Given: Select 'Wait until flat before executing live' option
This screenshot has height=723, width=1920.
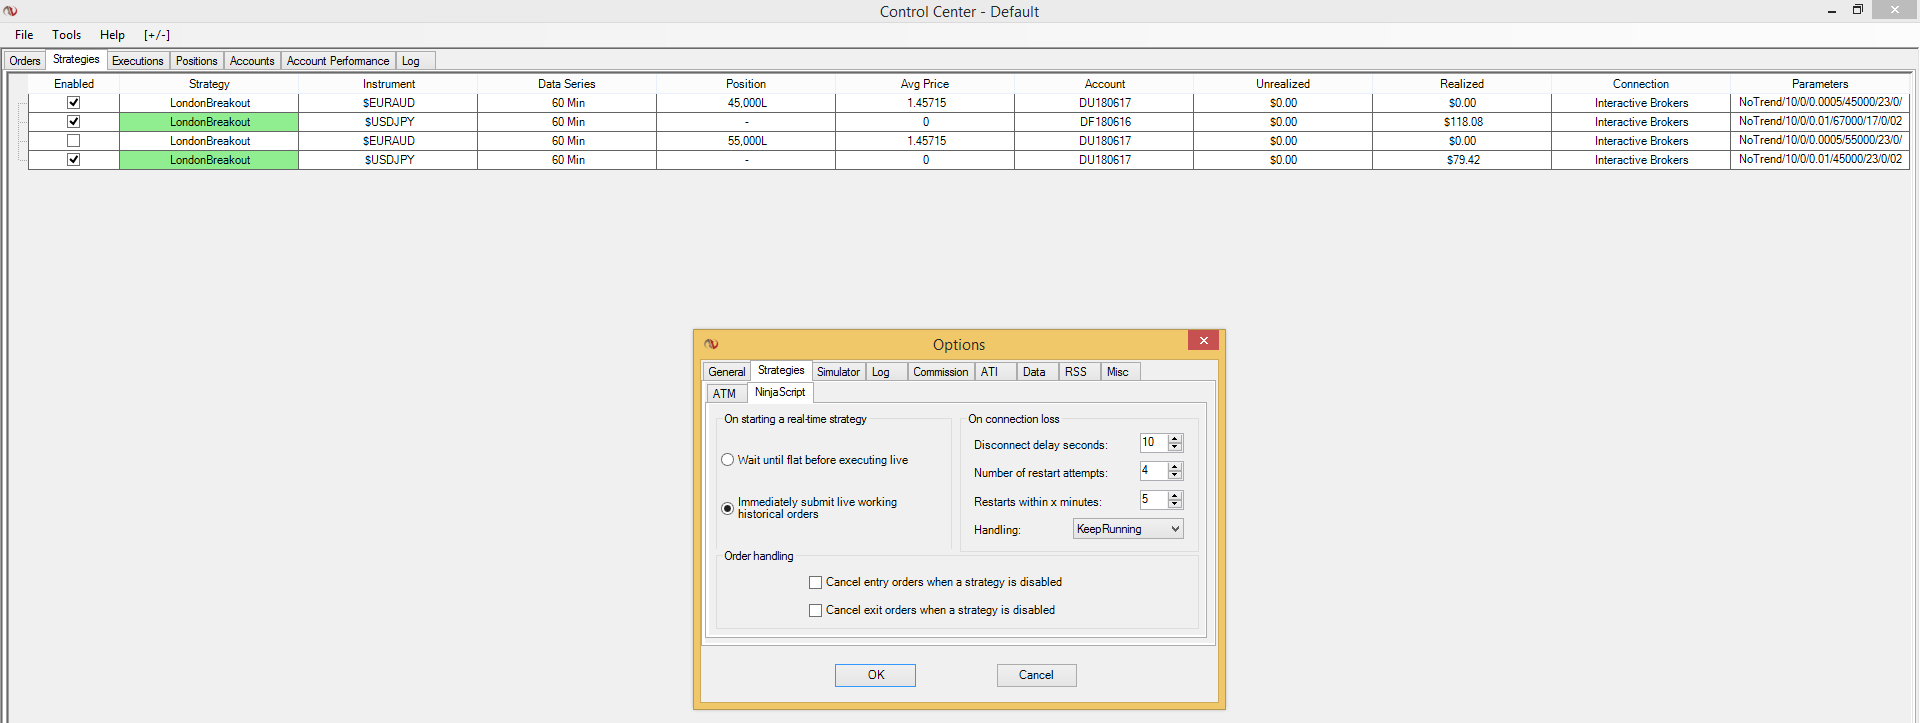Looking at the screenshot, I should tap(727, 460).
